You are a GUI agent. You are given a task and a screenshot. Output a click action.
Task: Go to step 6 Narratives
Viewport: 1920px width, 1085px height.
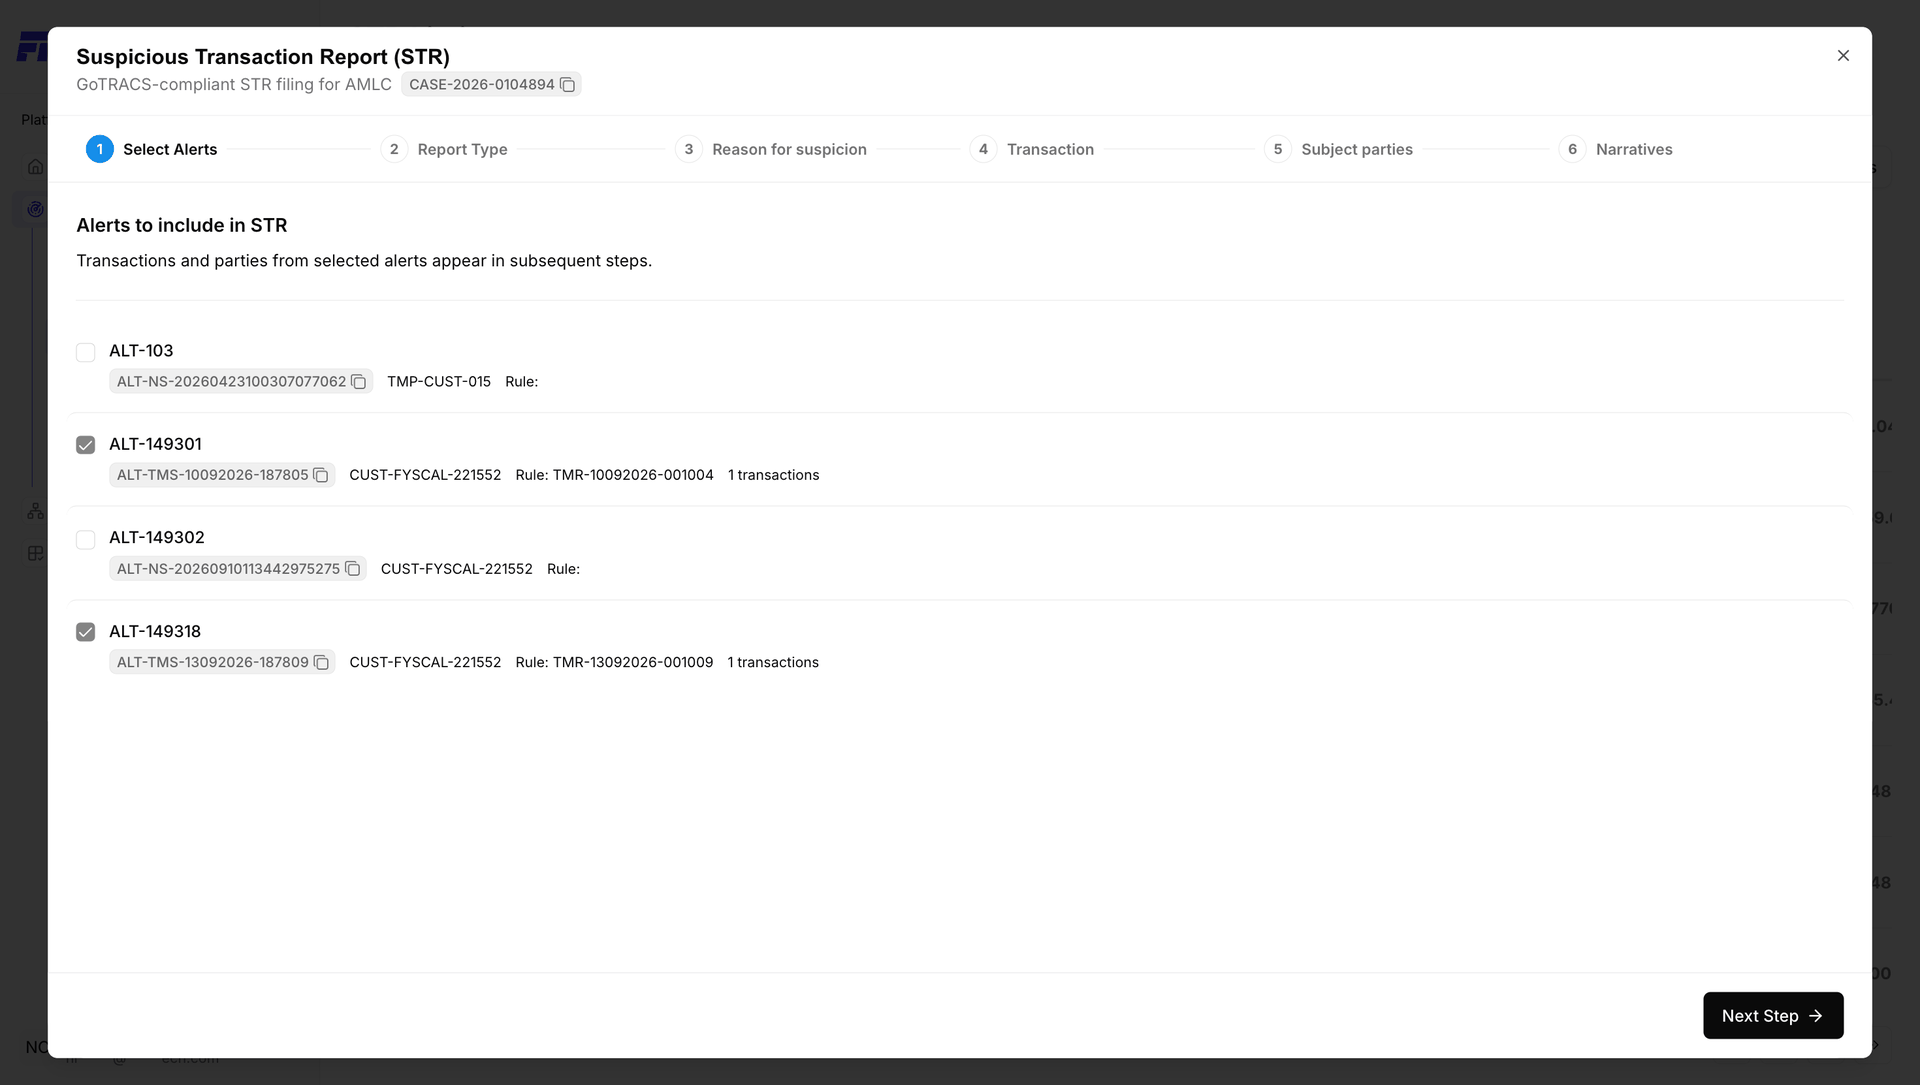(1616, 149)
